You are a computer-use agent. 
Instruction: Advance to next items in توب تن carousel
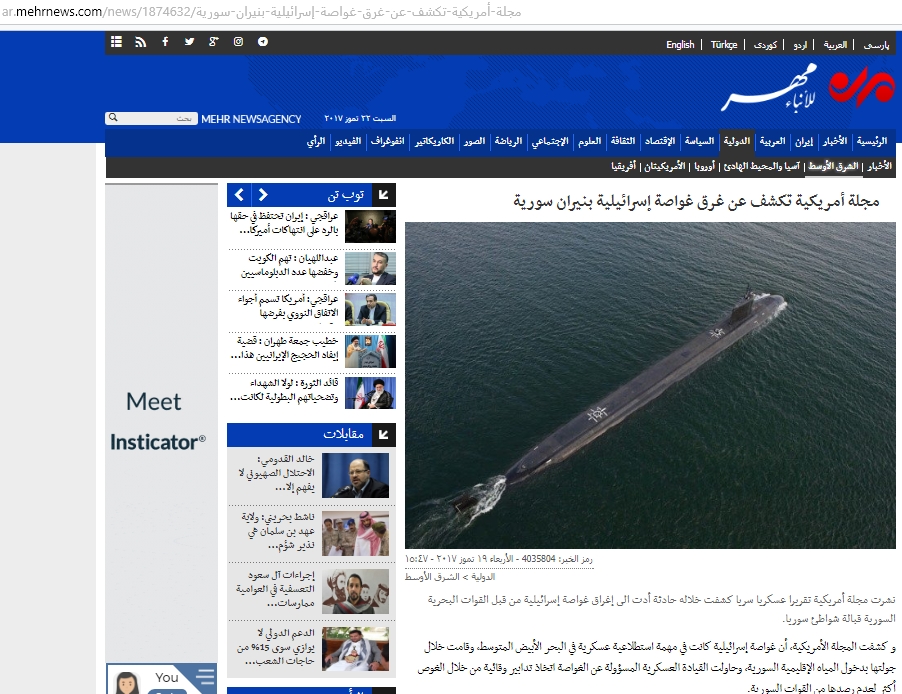coord(263,195)
